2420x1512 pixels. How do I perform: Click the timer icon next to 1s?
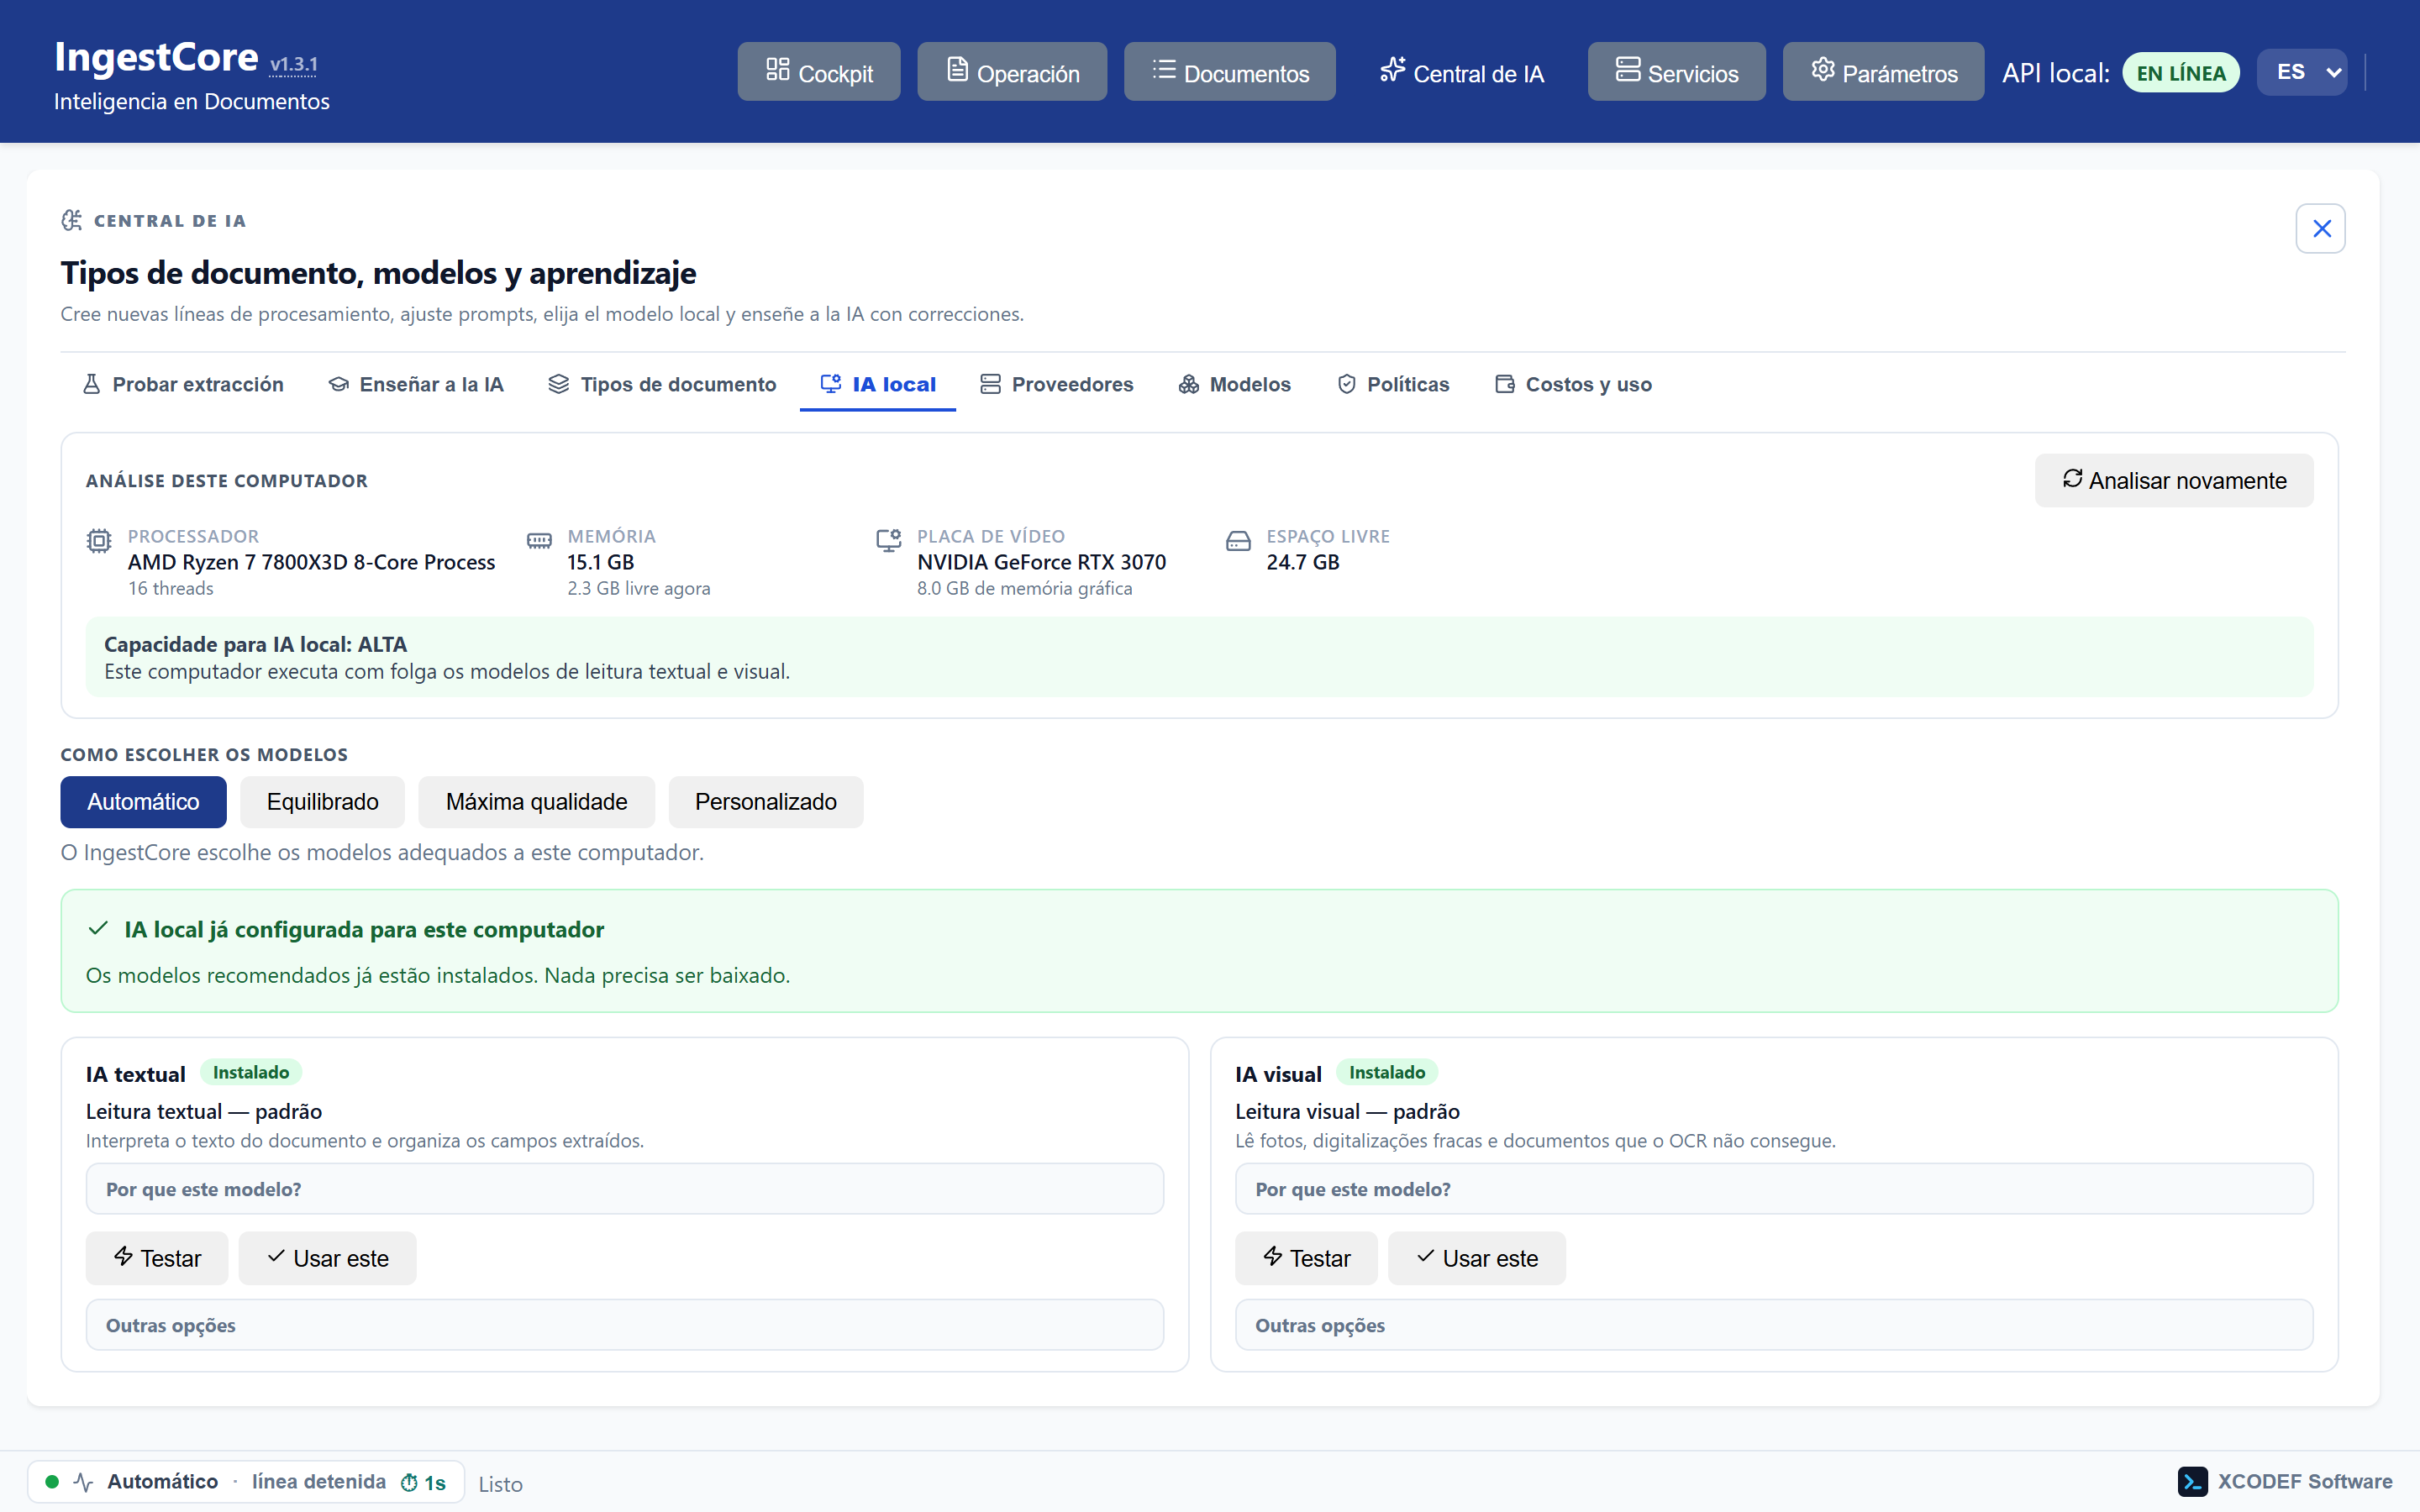pos(409,1483)
